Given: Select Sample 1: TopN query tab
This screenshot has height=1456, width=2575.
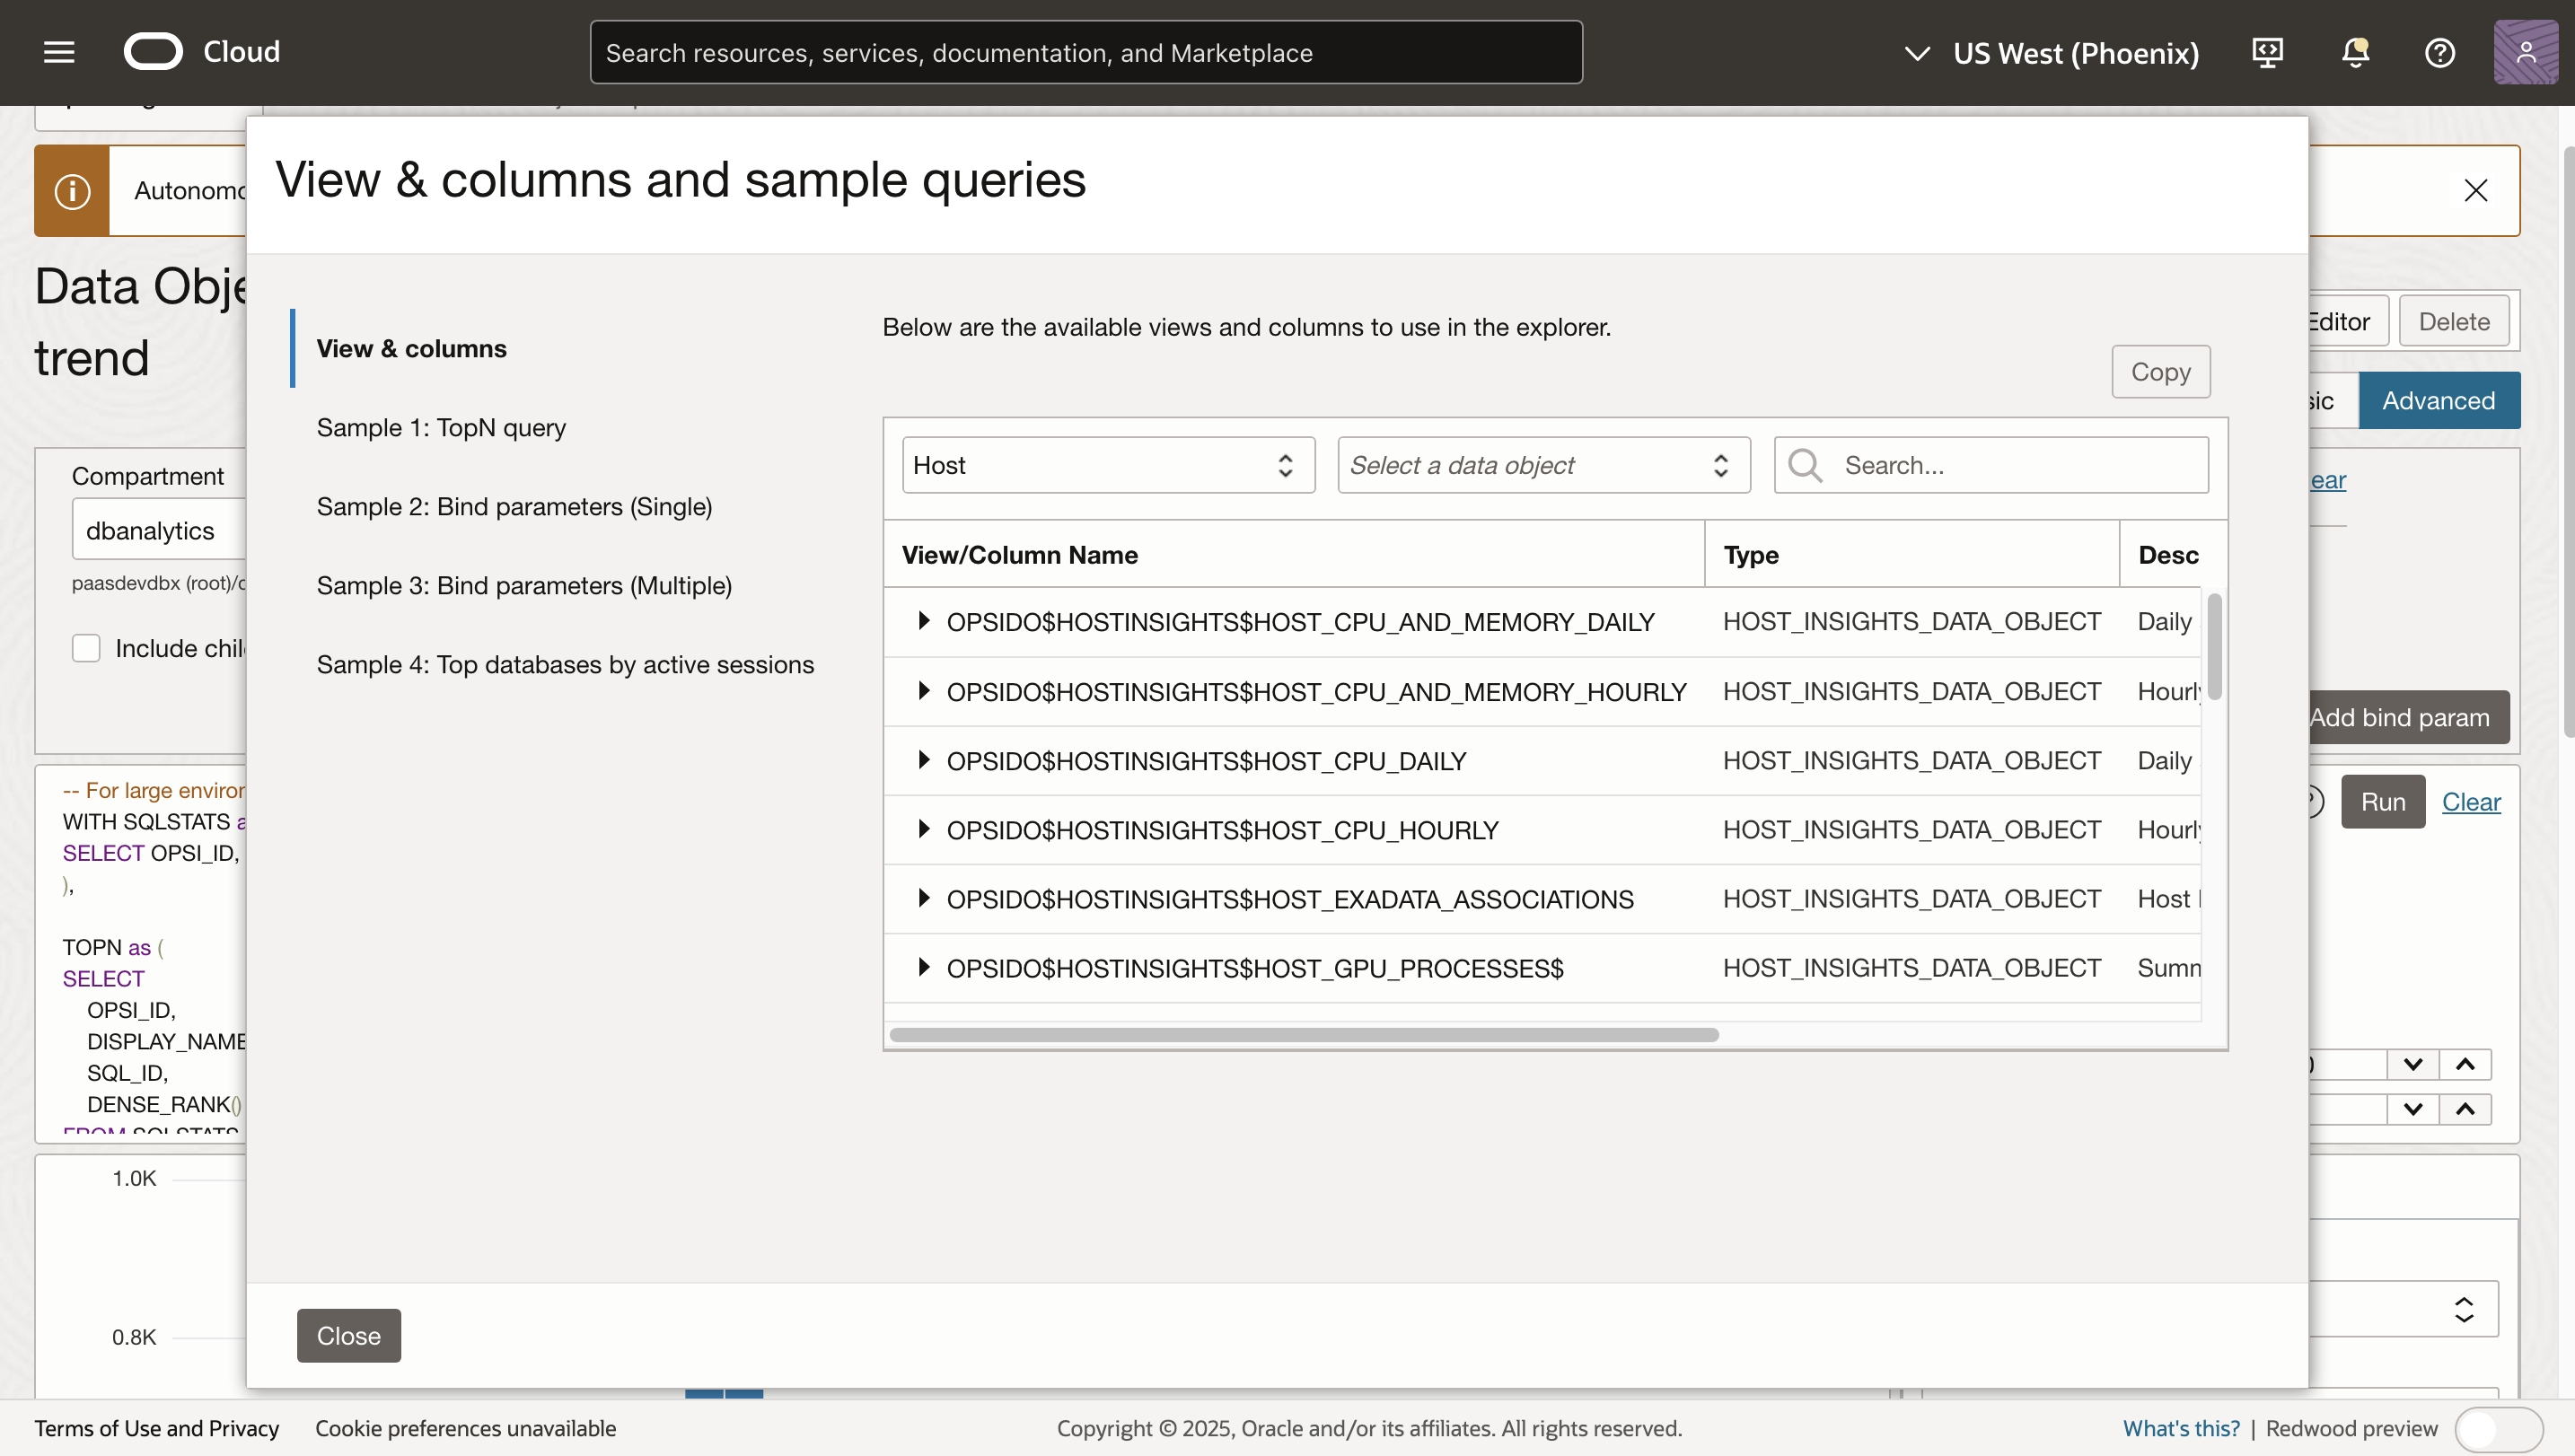Looking at the screenshot, I should pyautogui.click(x=441, y=427).
